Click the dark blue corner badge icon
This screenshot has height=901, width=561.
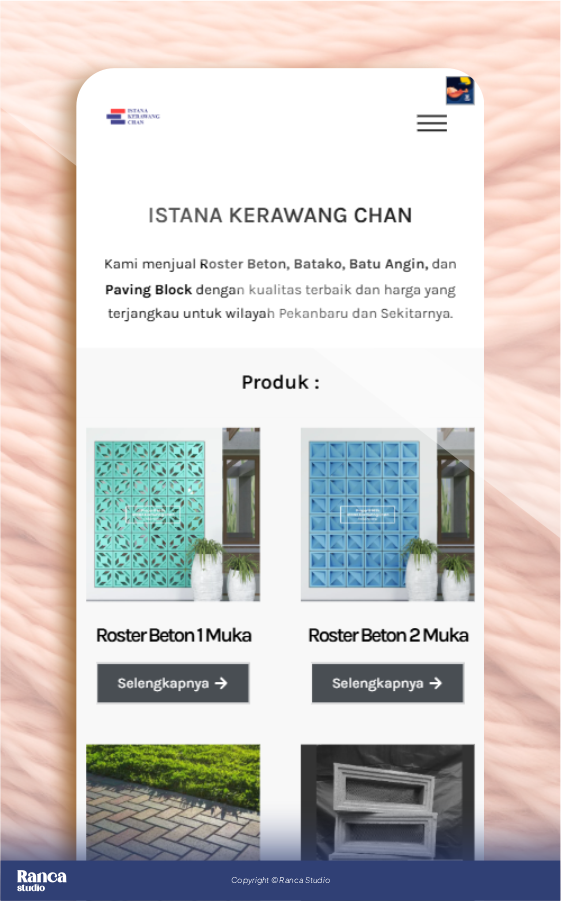(460, 91)
